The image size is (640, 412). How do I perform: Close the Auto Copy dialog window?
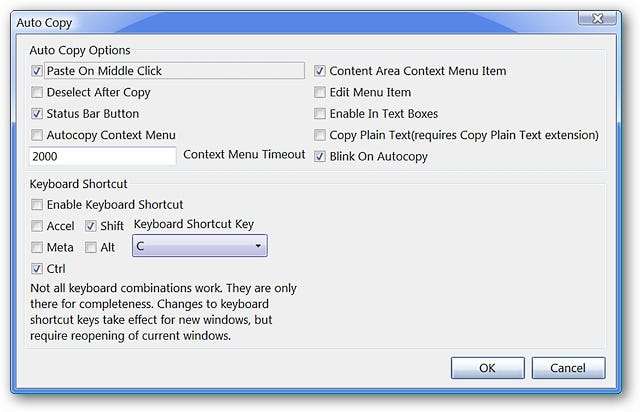[597, 19]
